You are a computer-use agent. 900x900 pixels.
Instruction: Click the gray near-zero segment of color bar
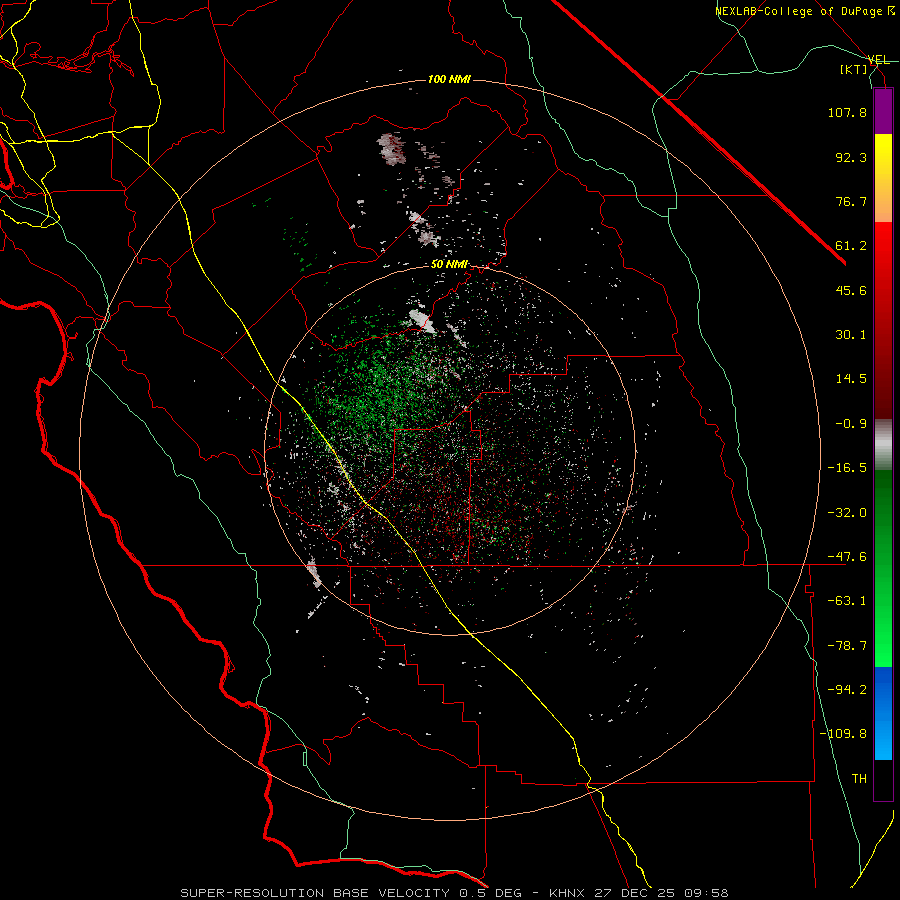883,445
